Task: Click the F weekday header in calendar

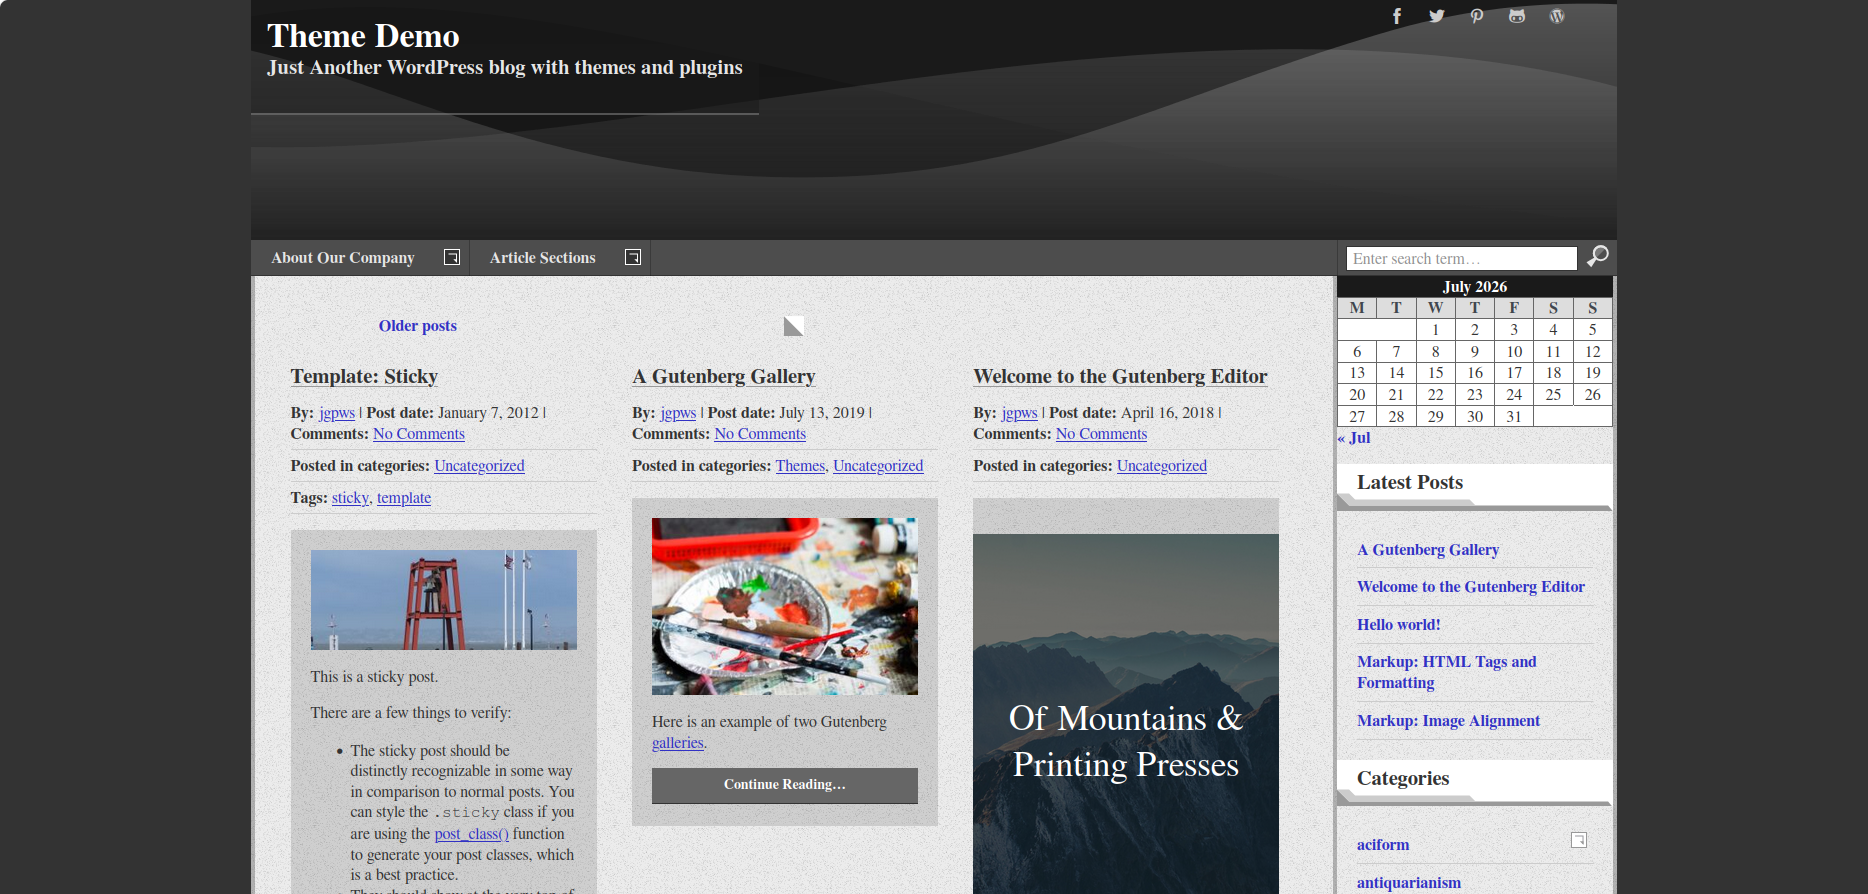Action: (x=1514, y=308)
